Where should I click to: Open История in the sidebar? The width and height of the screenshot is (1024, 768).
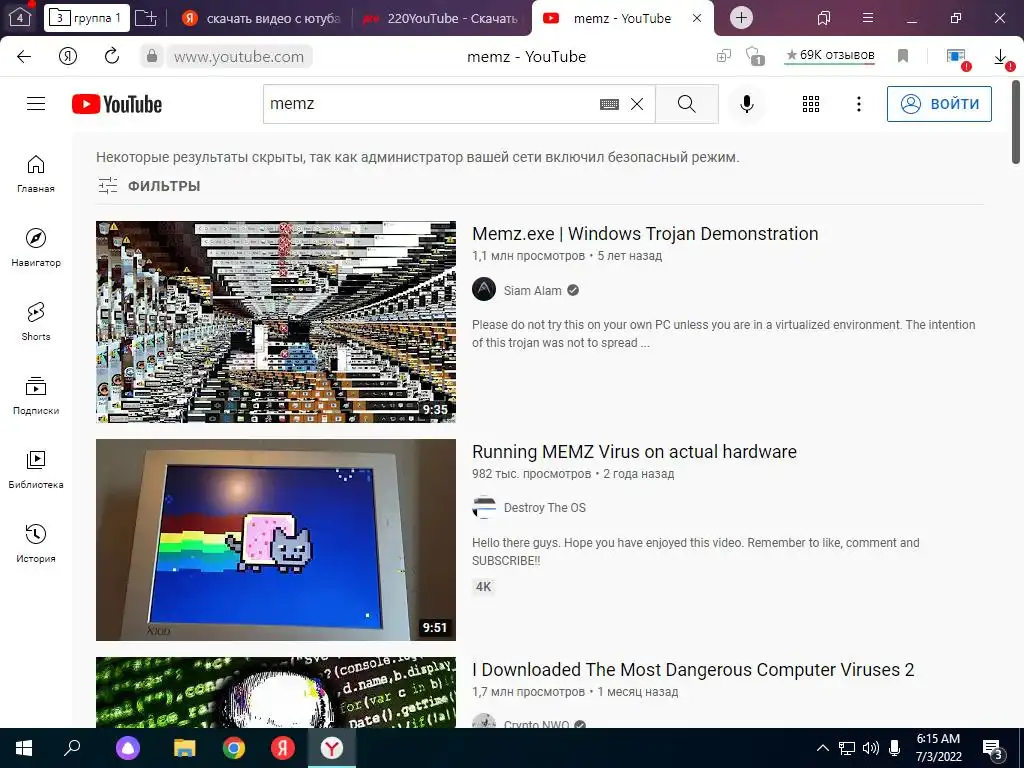[x=36, y=543]
